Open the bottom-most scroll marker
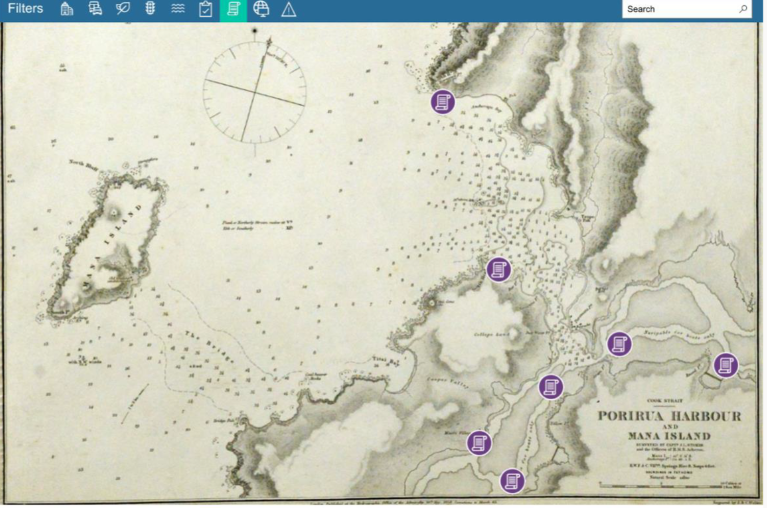 (512, 481)
